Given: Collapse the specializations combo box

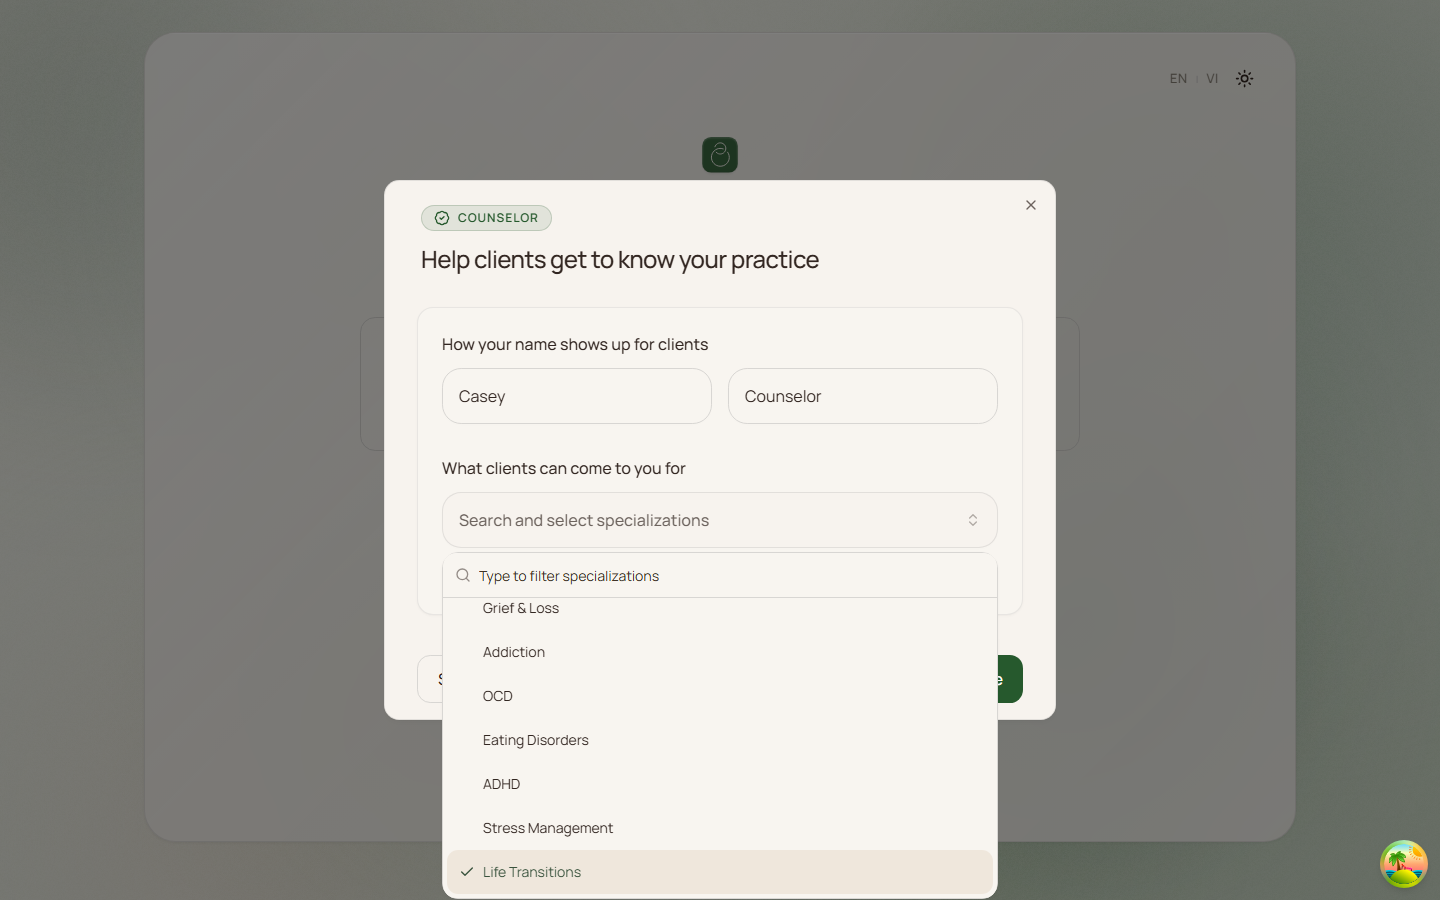Looking at the screenshot, I should (x=700, y=520).
